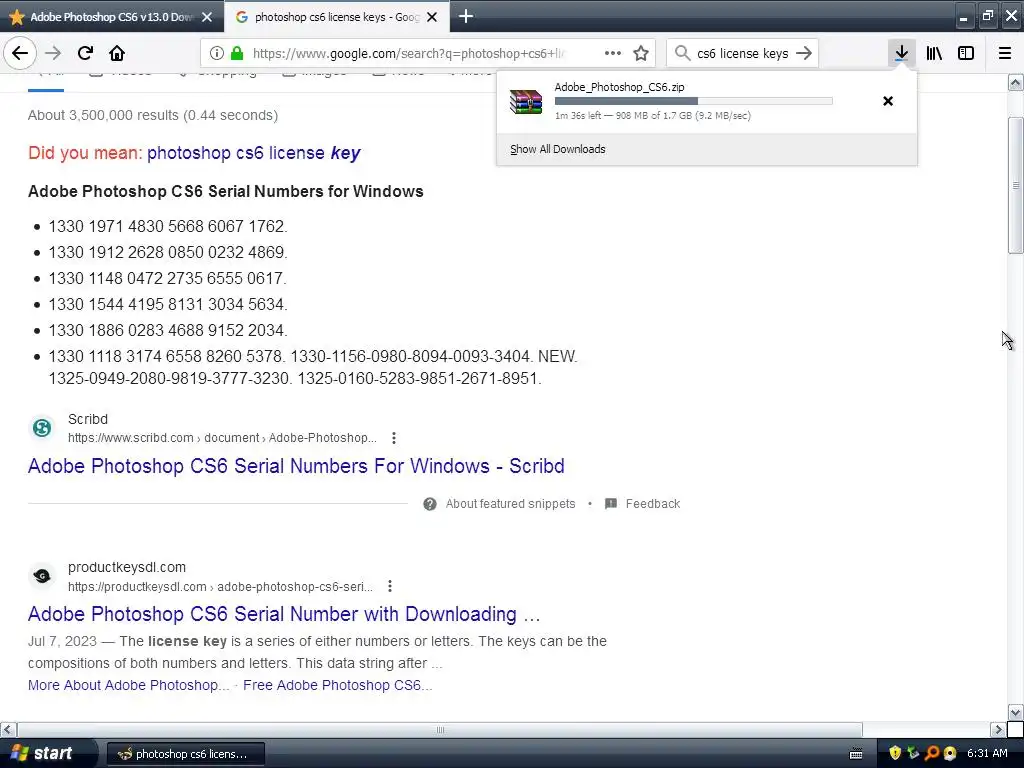Screen dimensions: 1024x768
Task: Close the Adobe Photoshop CS6 v13.0 tab
Action: click(x=207, y=17)
